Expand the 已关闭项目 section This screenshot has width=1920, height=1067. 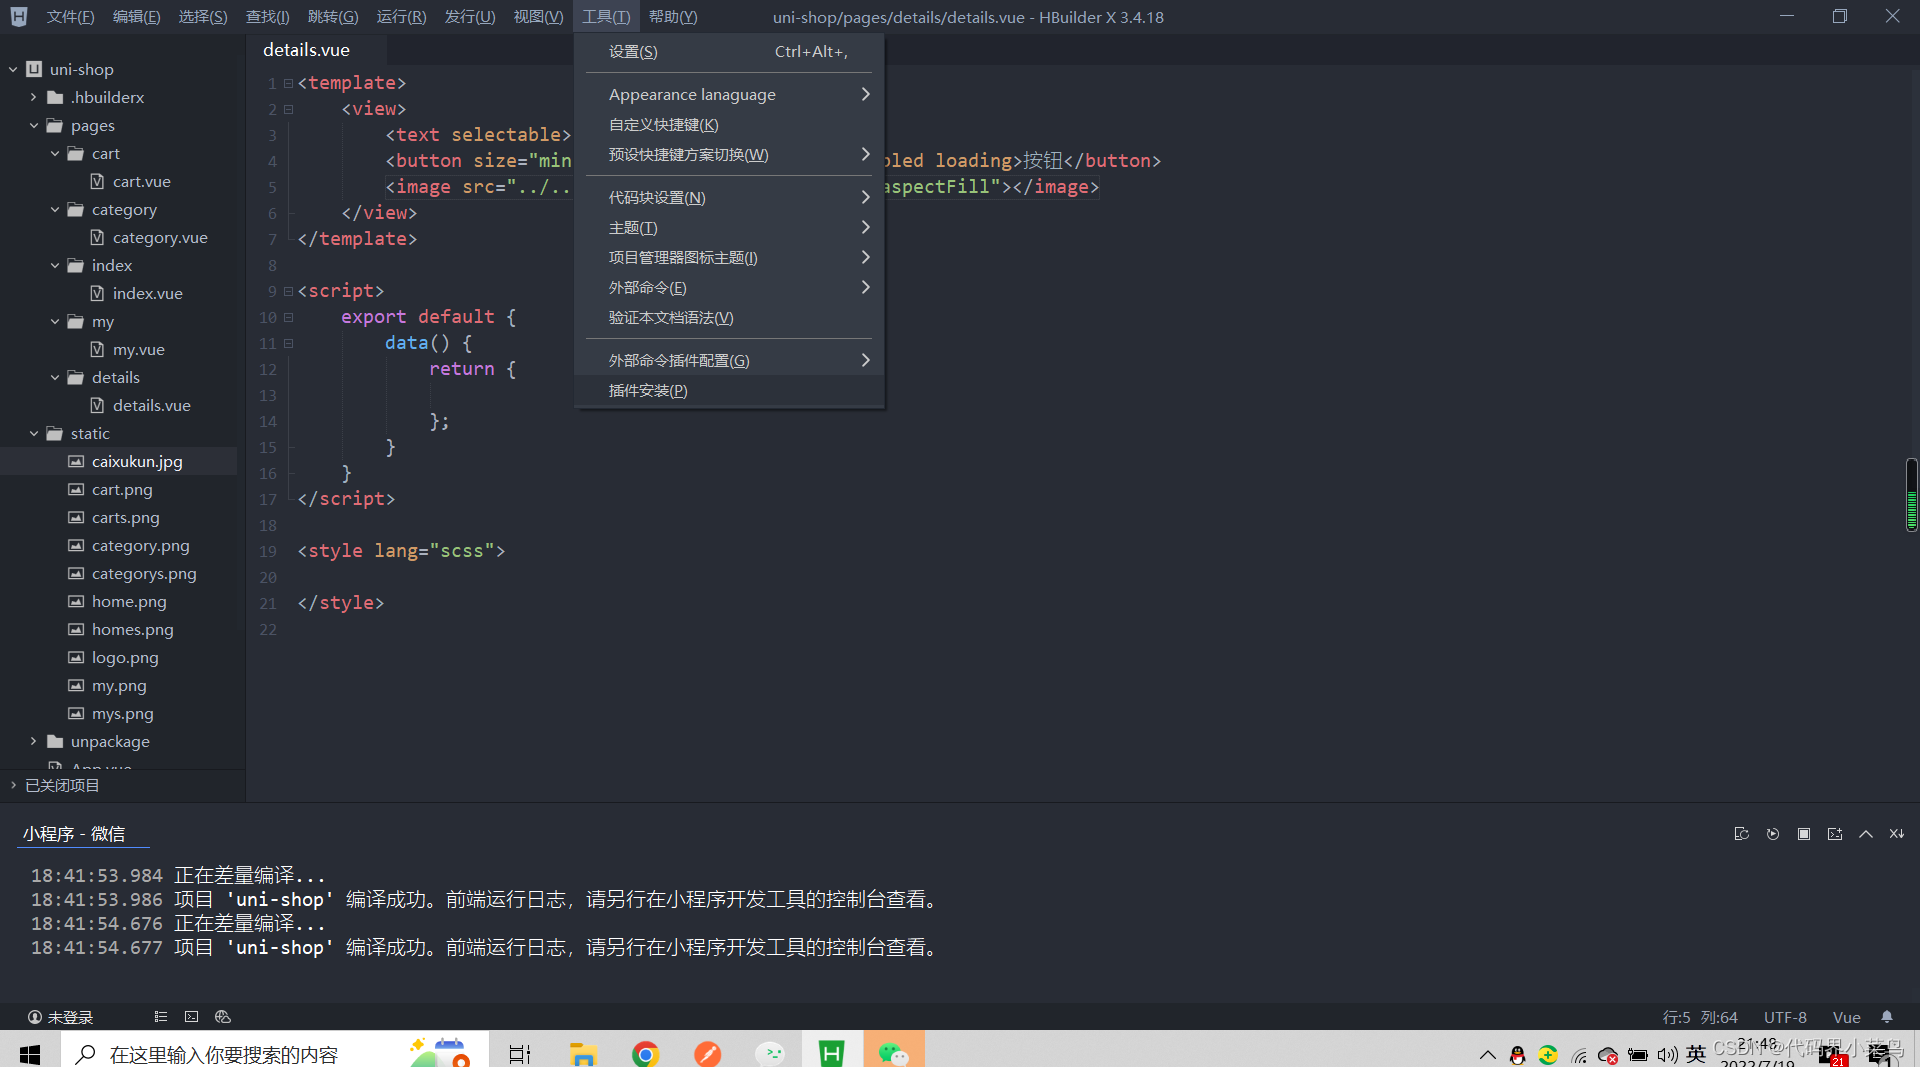pyautogui.click(x=13, y=785)
